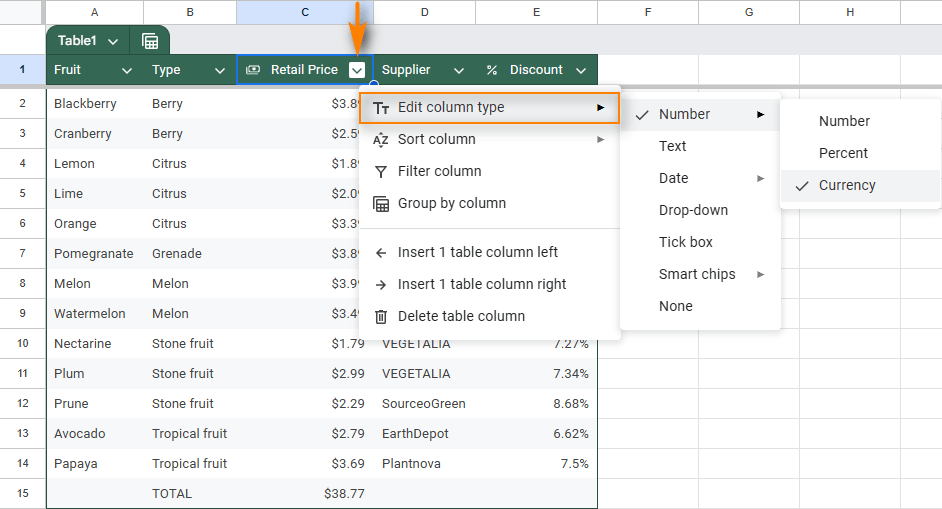This screenshot has width=942, height=509.
Task: Click the $38.77 total cell
Action: 305,494
